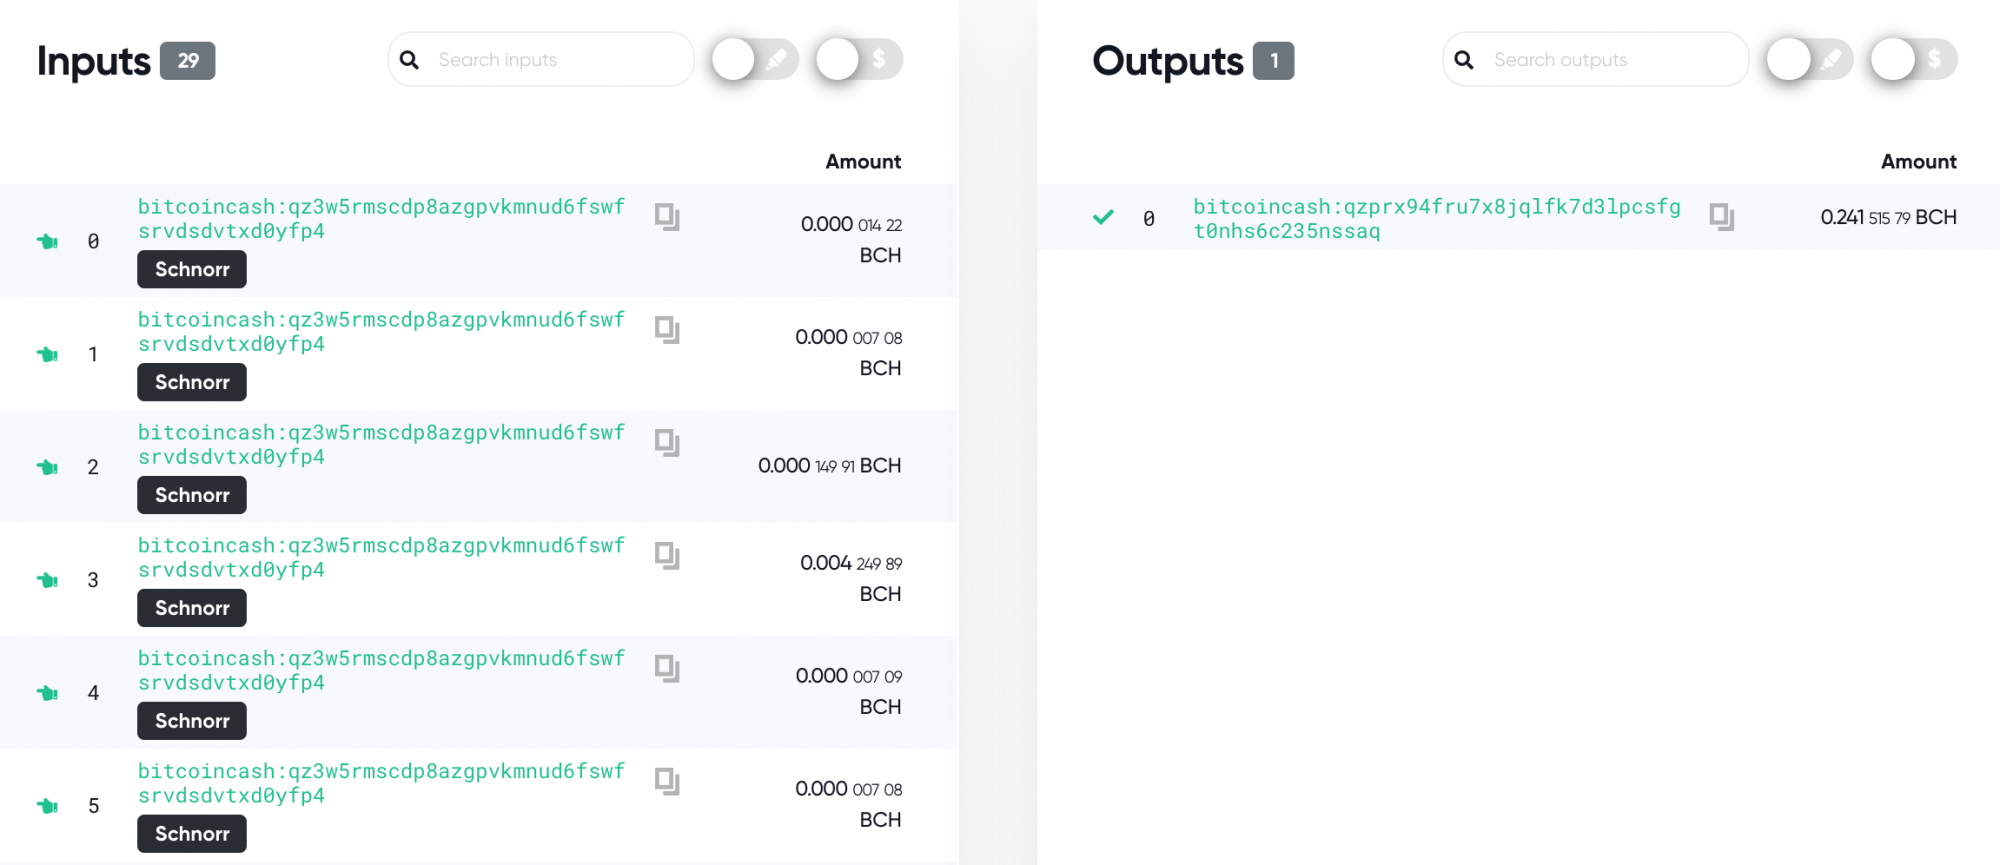
Task: Toggle highlighter switch in Outputs panel
Action: (x=1810, y=60)
